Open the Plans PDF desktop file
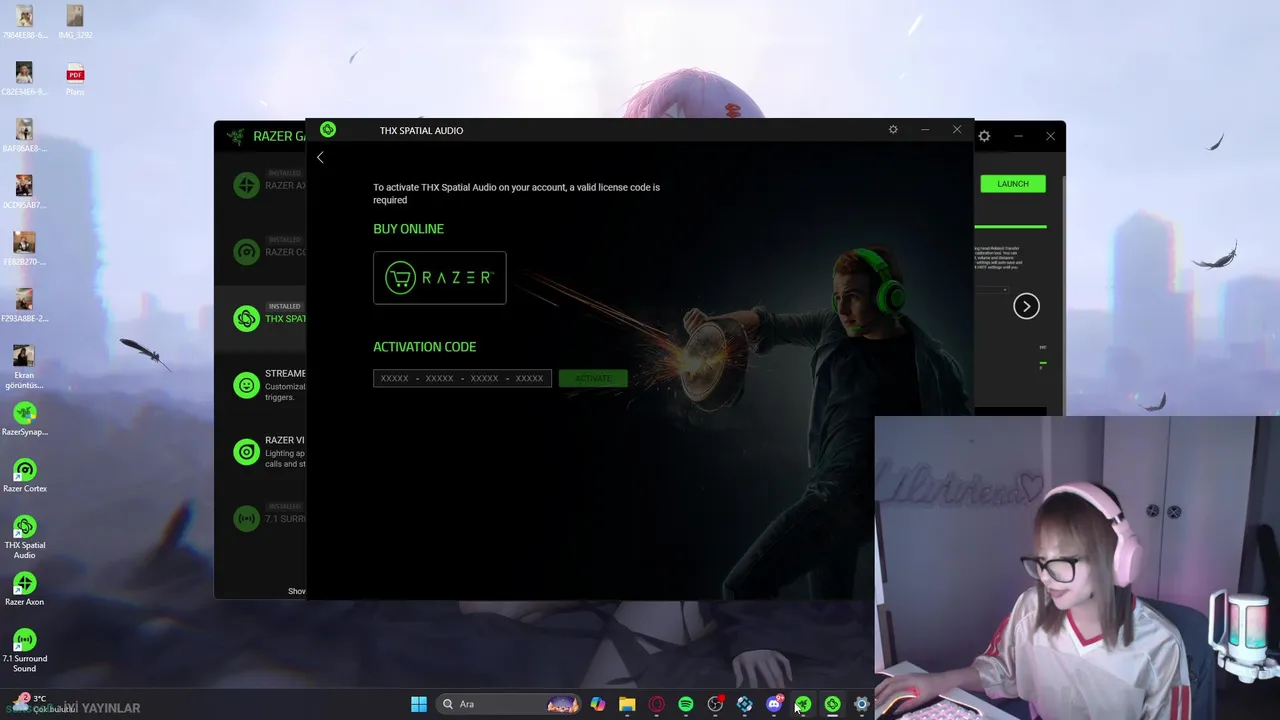Screen dimensions: 1280x720 75,79
